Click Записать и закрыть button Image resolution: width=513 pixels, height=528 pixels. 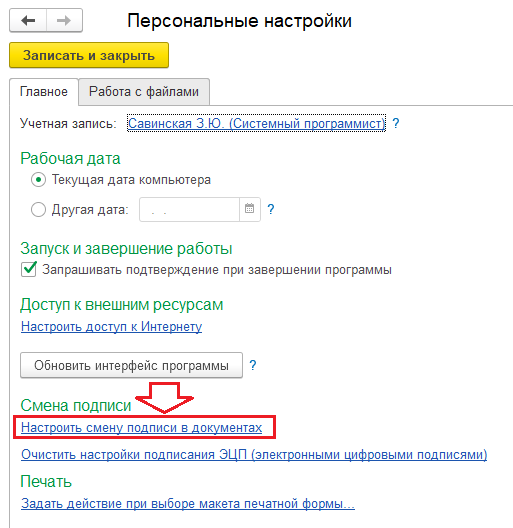click(x=89, y=55)
